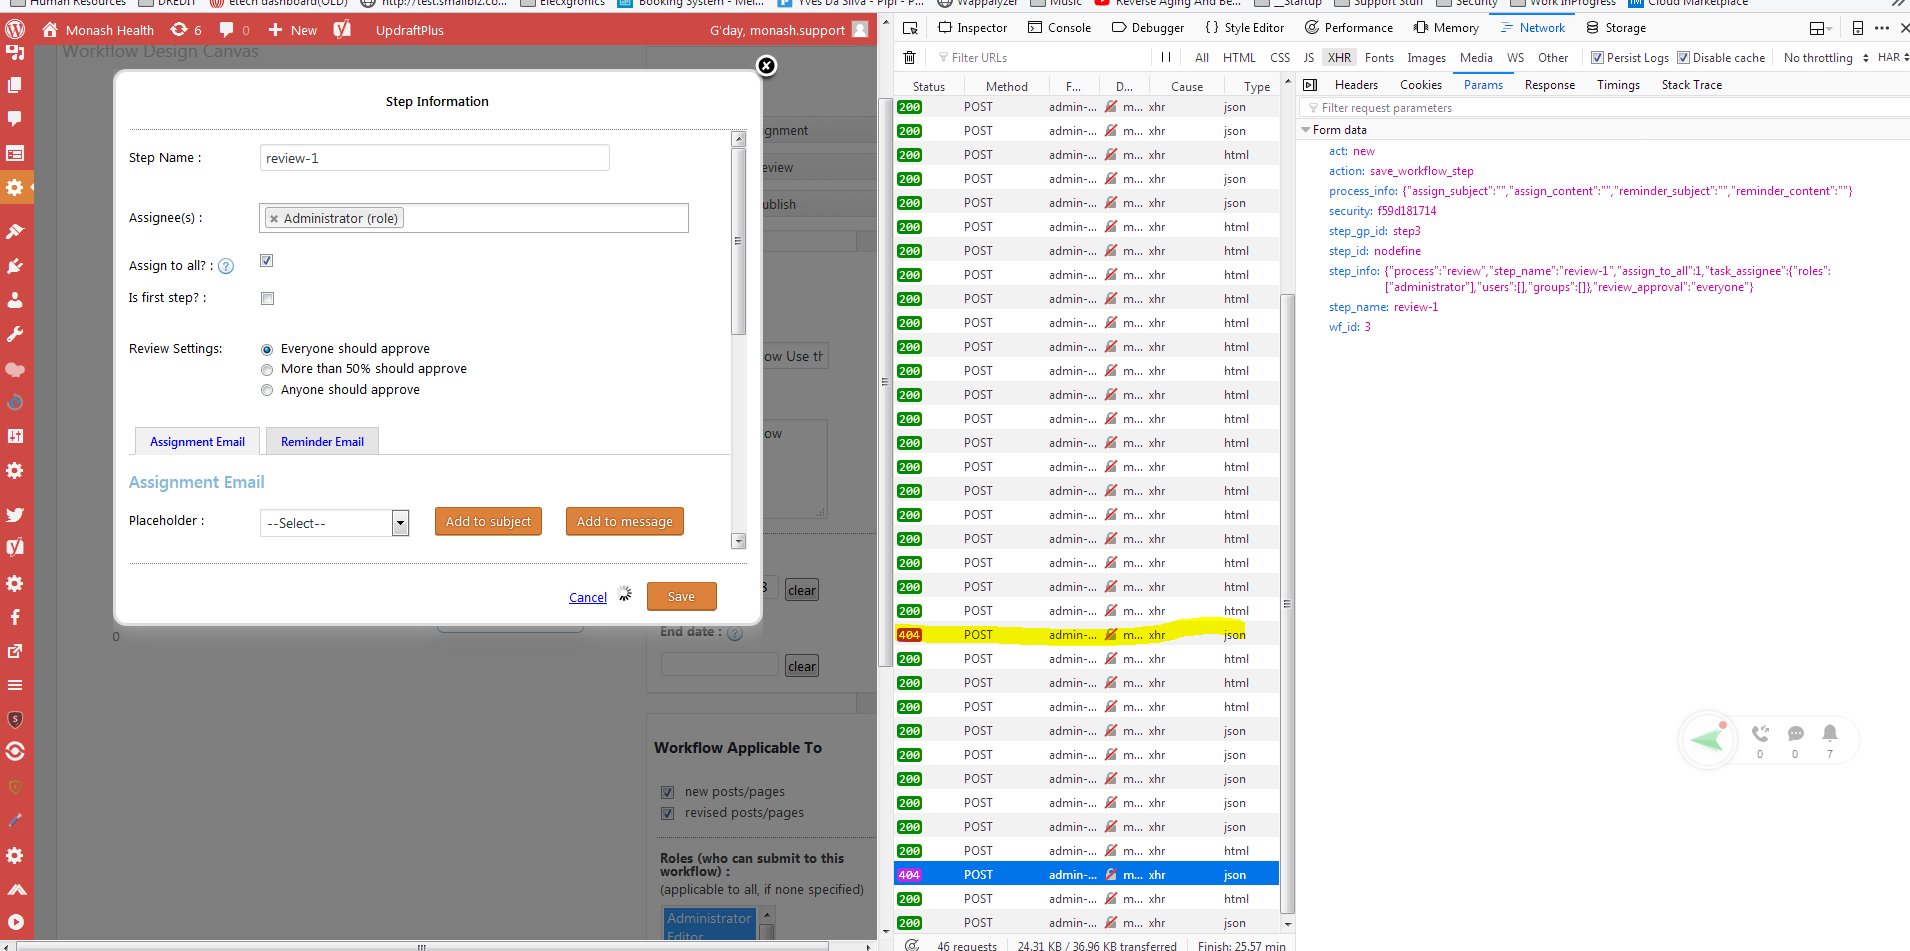The image size is (1910, 951).
Task: Uncheck revised posts/pages checkbox
Action: click(x=667, y=813)
